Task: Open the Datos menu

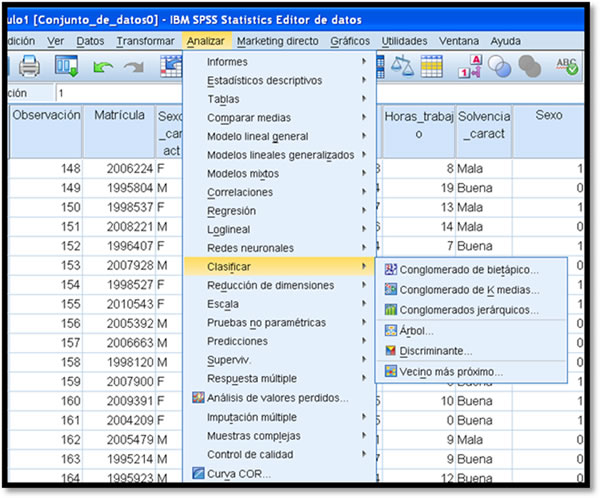Action: click(x=90, y=41)
